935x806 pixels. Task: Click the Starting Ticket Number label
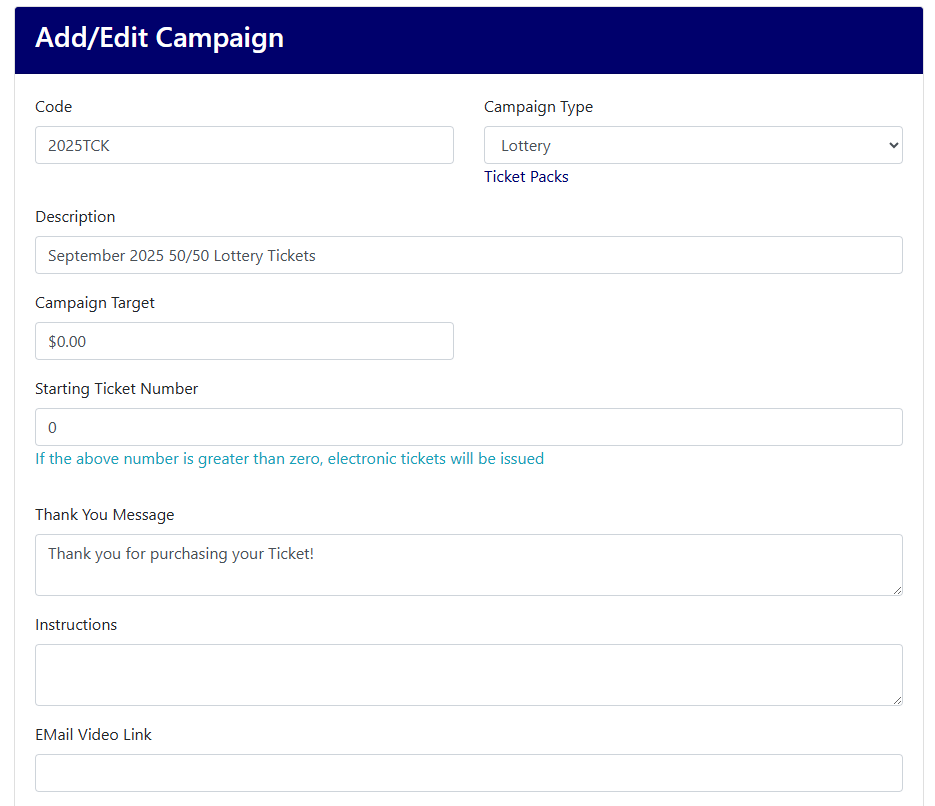[116, 389]
